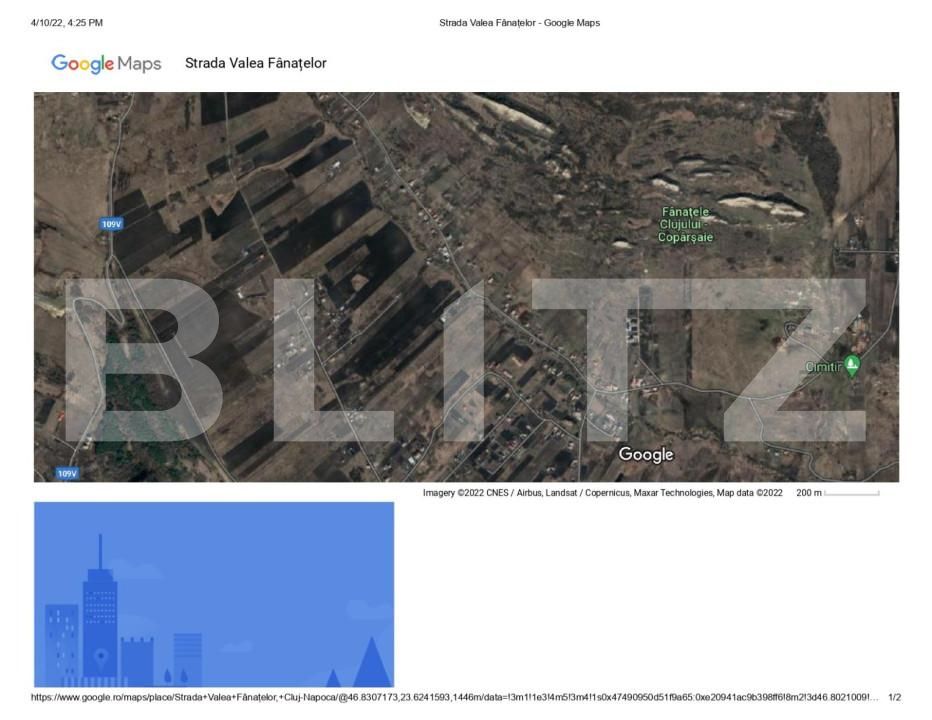Select the Cimitir place label text
The height and width of the screenshot is (720, 932).
[823, 368]
